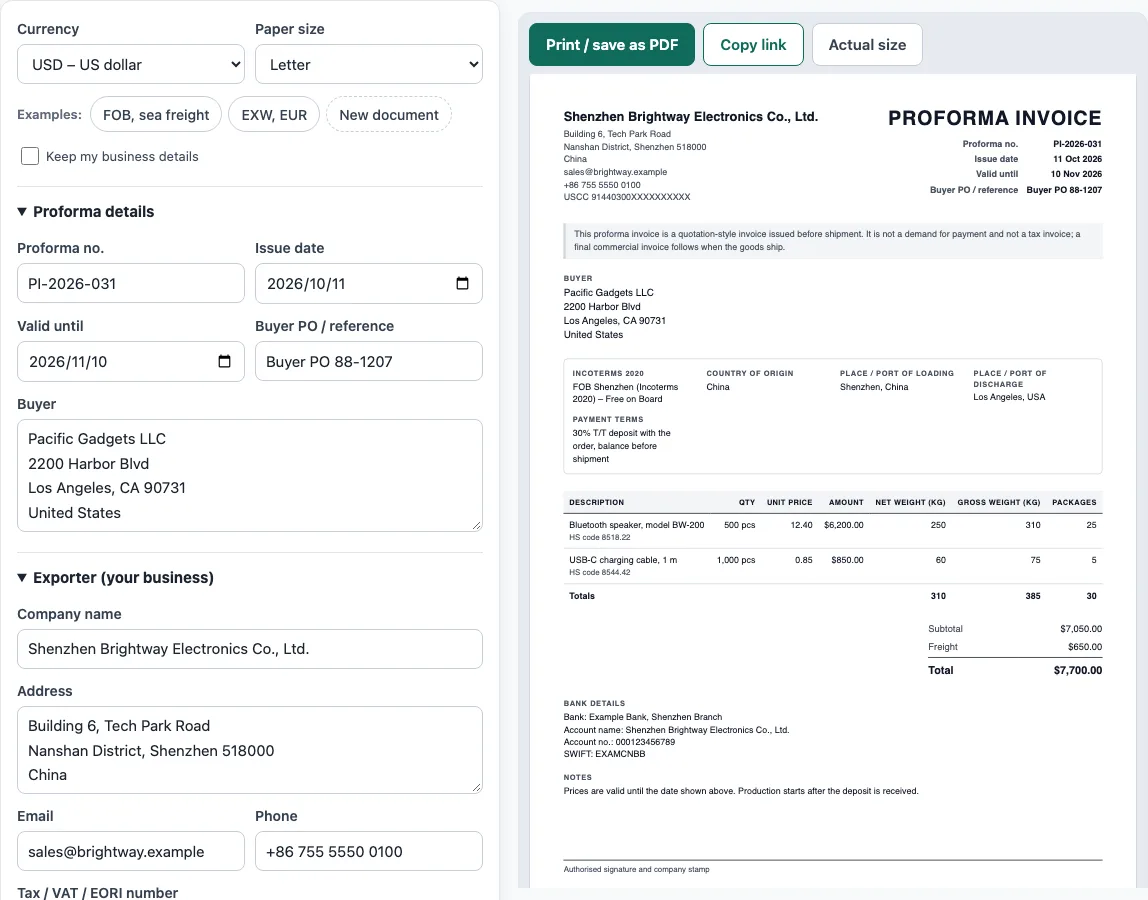Screen dimensions: 1148x900
Task: Collapse the Proforma details section
Action: coord(86,212)
